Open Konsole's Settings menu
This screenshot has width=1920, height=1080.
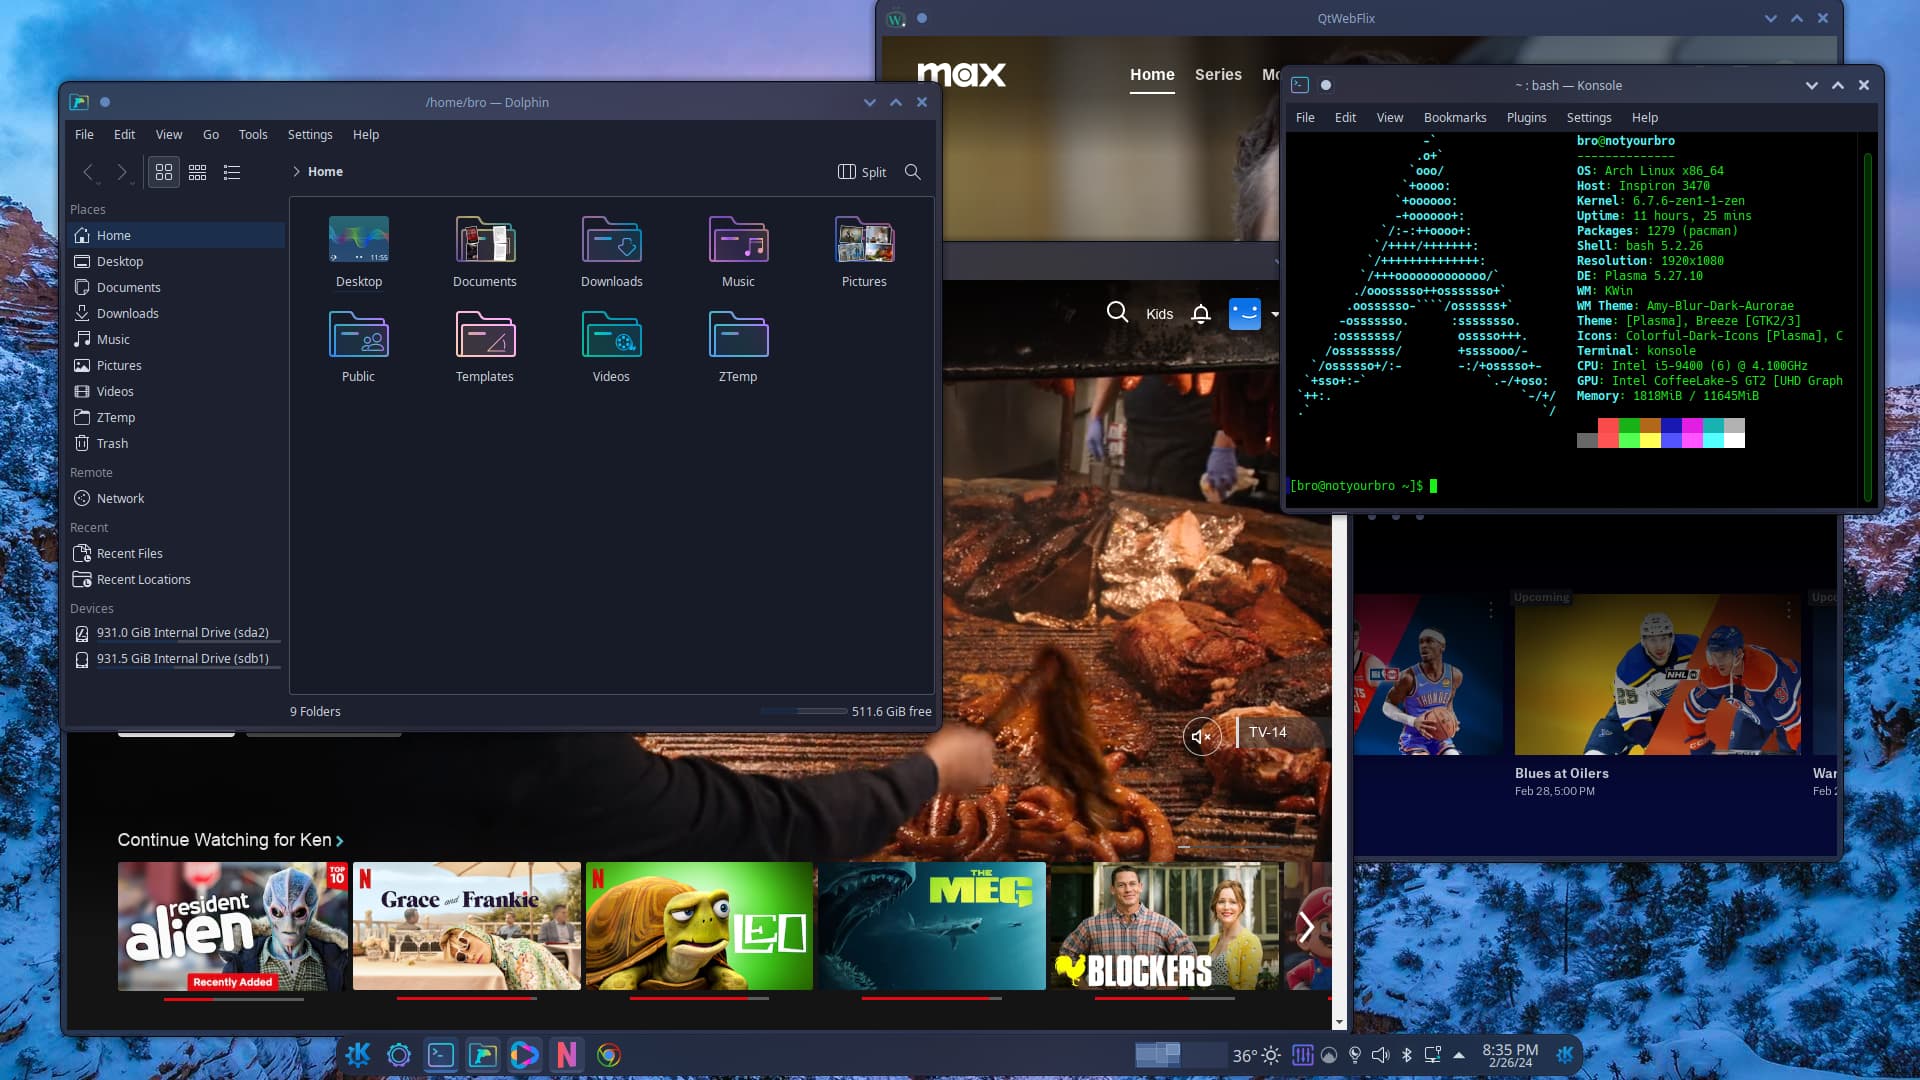click(x=1588, y=117)
